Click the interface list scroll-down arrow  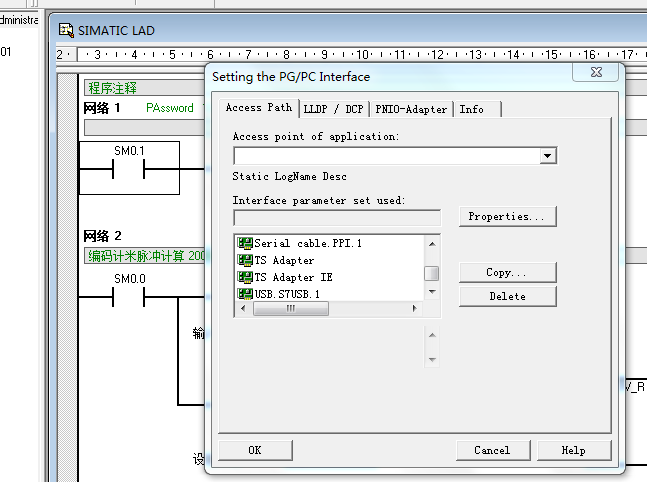point(432,292)
